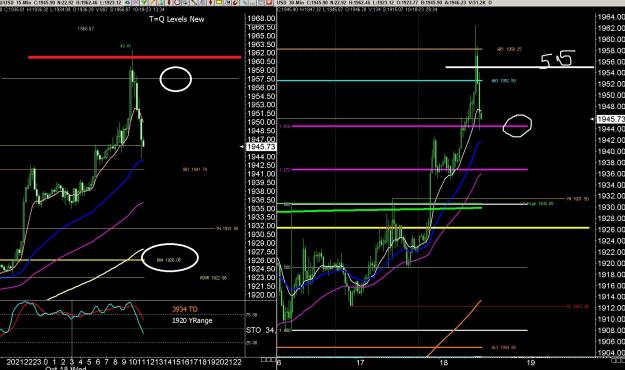Select the upper magenta Fibonacci line on the 30-minute chart
625x370 pixels.
coord(411,126)
